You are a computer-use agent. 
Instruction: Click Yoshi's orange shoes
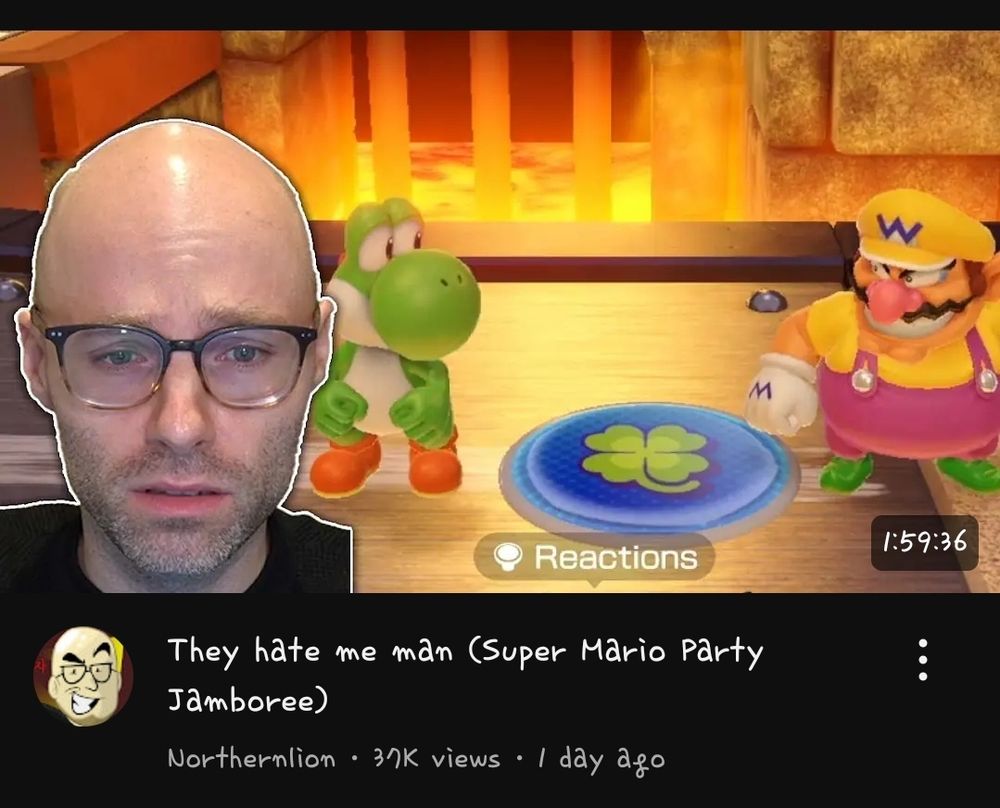point(385,466)
